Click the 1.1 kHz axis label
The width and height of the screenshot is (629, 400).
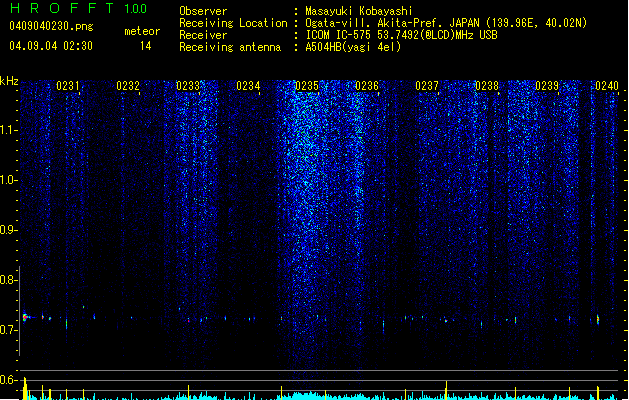pos(8,130)
